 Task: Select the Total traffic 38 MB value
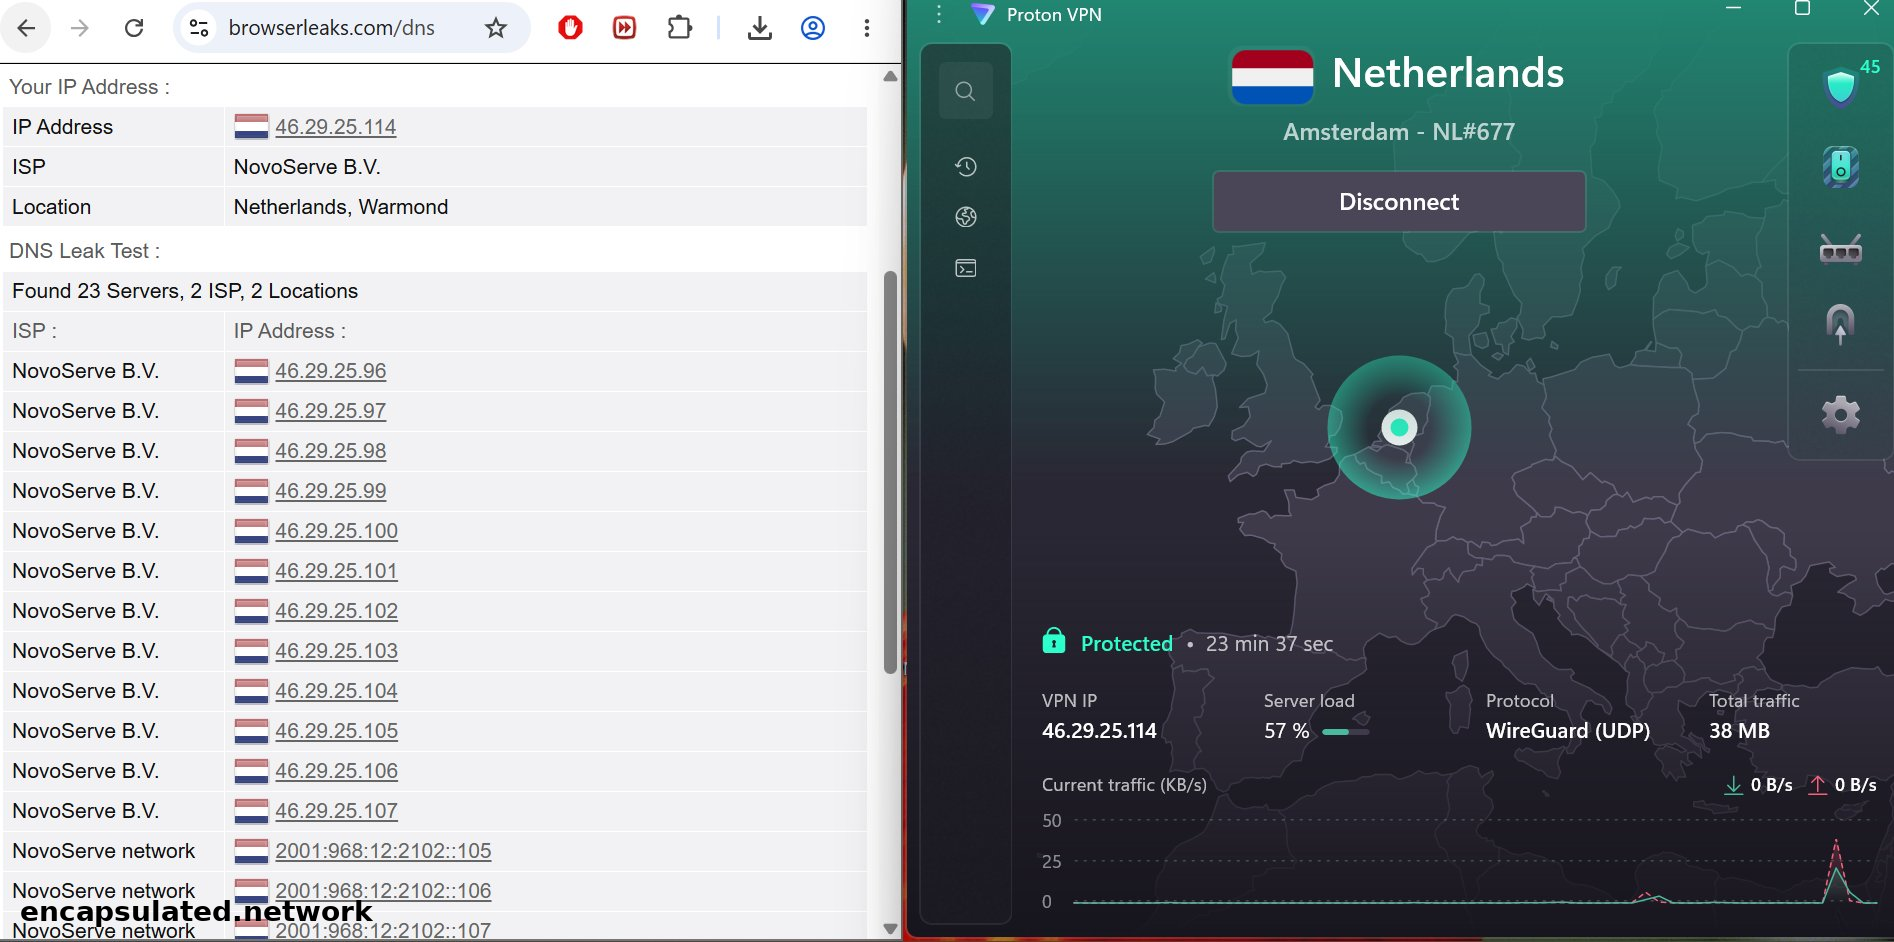click(1739, 731)
